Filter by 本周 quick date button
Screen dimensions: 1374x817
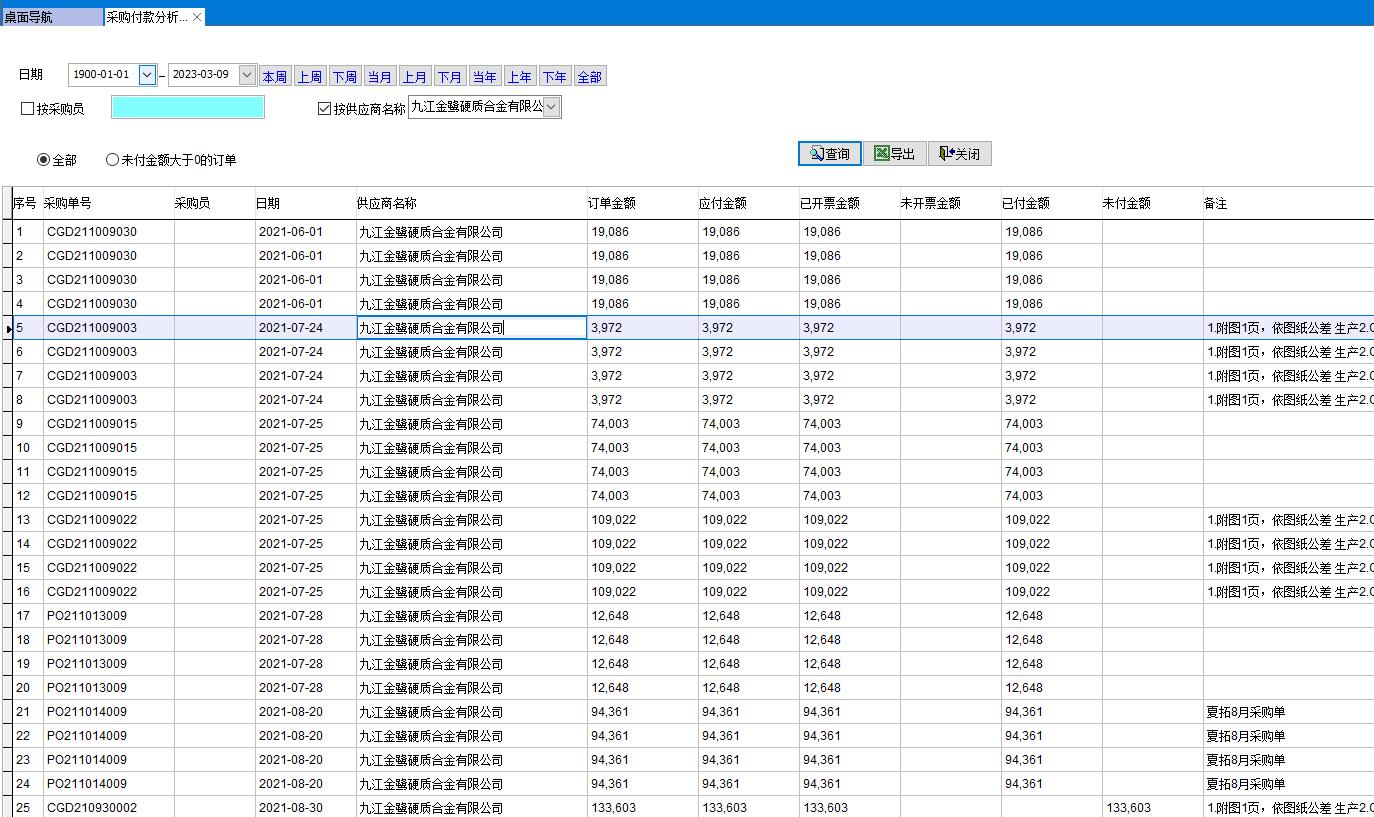(x=275, y=77)
